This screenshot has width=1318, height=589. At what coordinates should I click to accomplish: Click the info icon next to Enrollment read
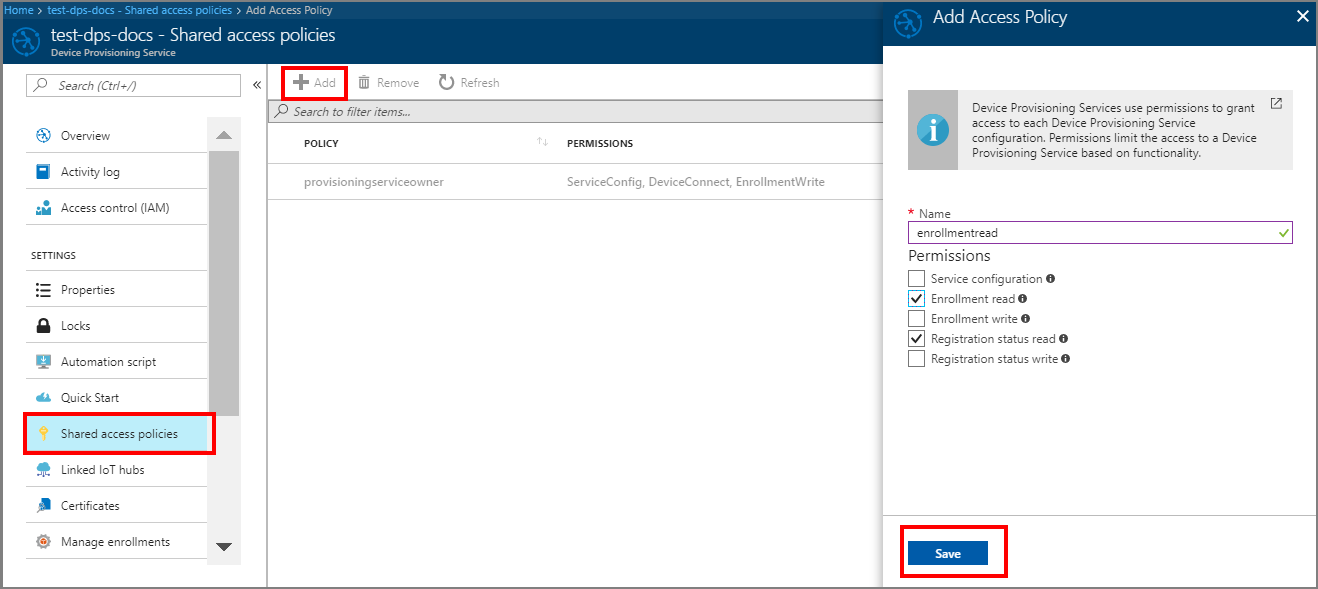(1023, 299)
